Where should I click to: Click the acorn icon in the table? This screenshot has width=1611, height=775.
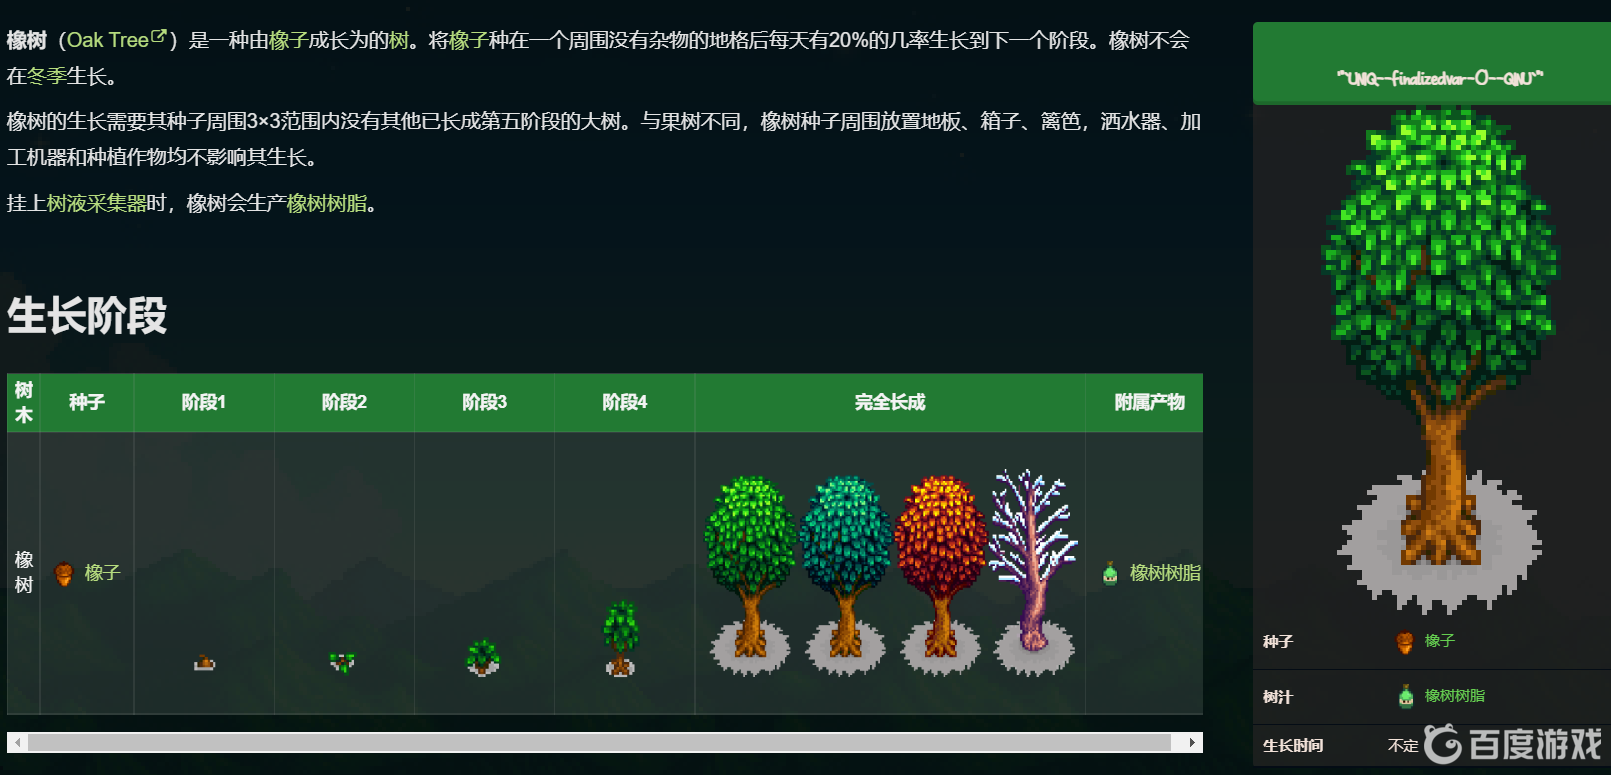(x=64, y=573)
